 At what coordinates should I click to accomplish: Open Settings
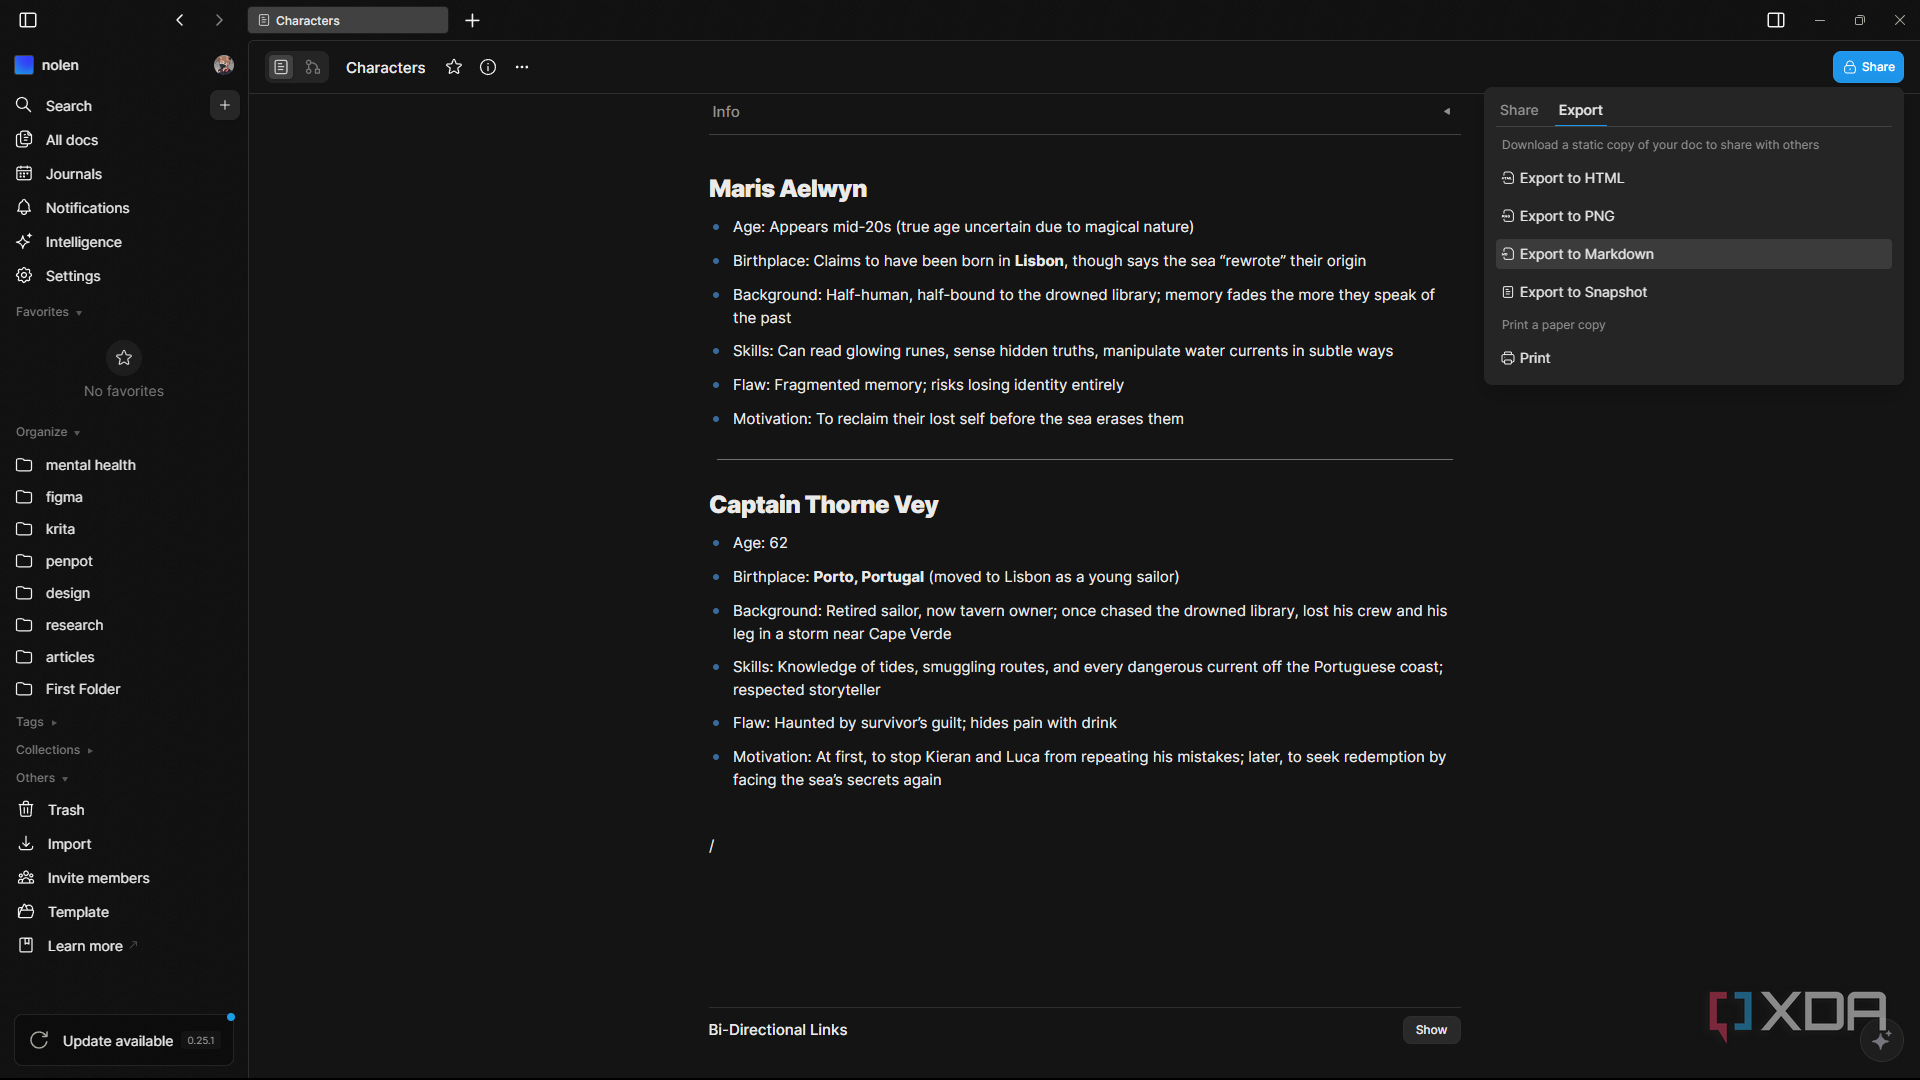(124, 276)
